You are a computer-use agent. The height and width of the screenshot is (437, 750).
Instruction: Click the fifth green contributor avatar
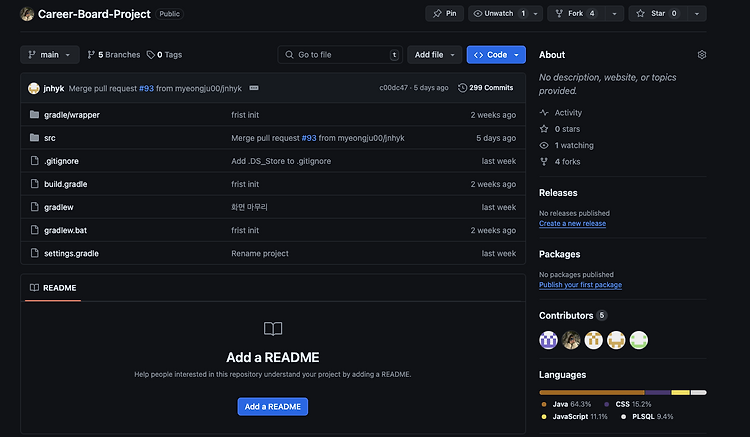click(639, 340)
